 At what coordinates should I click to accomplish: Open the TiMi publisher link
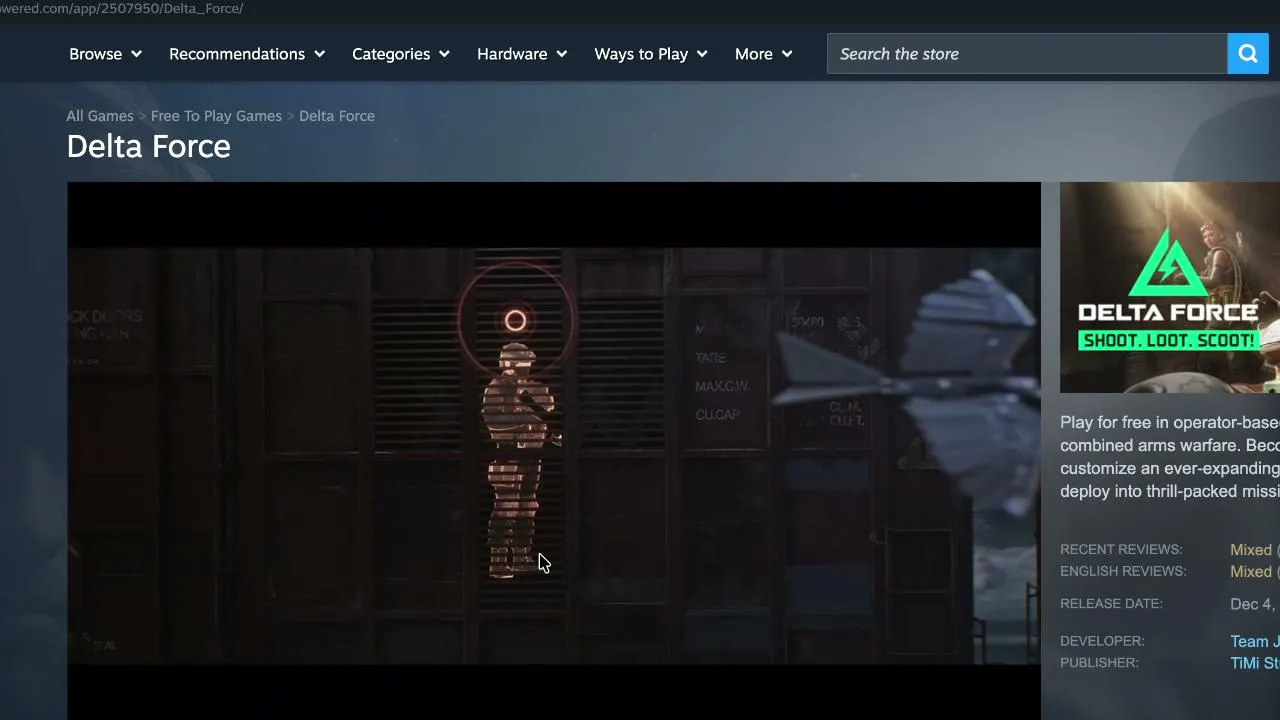coord(1255,663)
